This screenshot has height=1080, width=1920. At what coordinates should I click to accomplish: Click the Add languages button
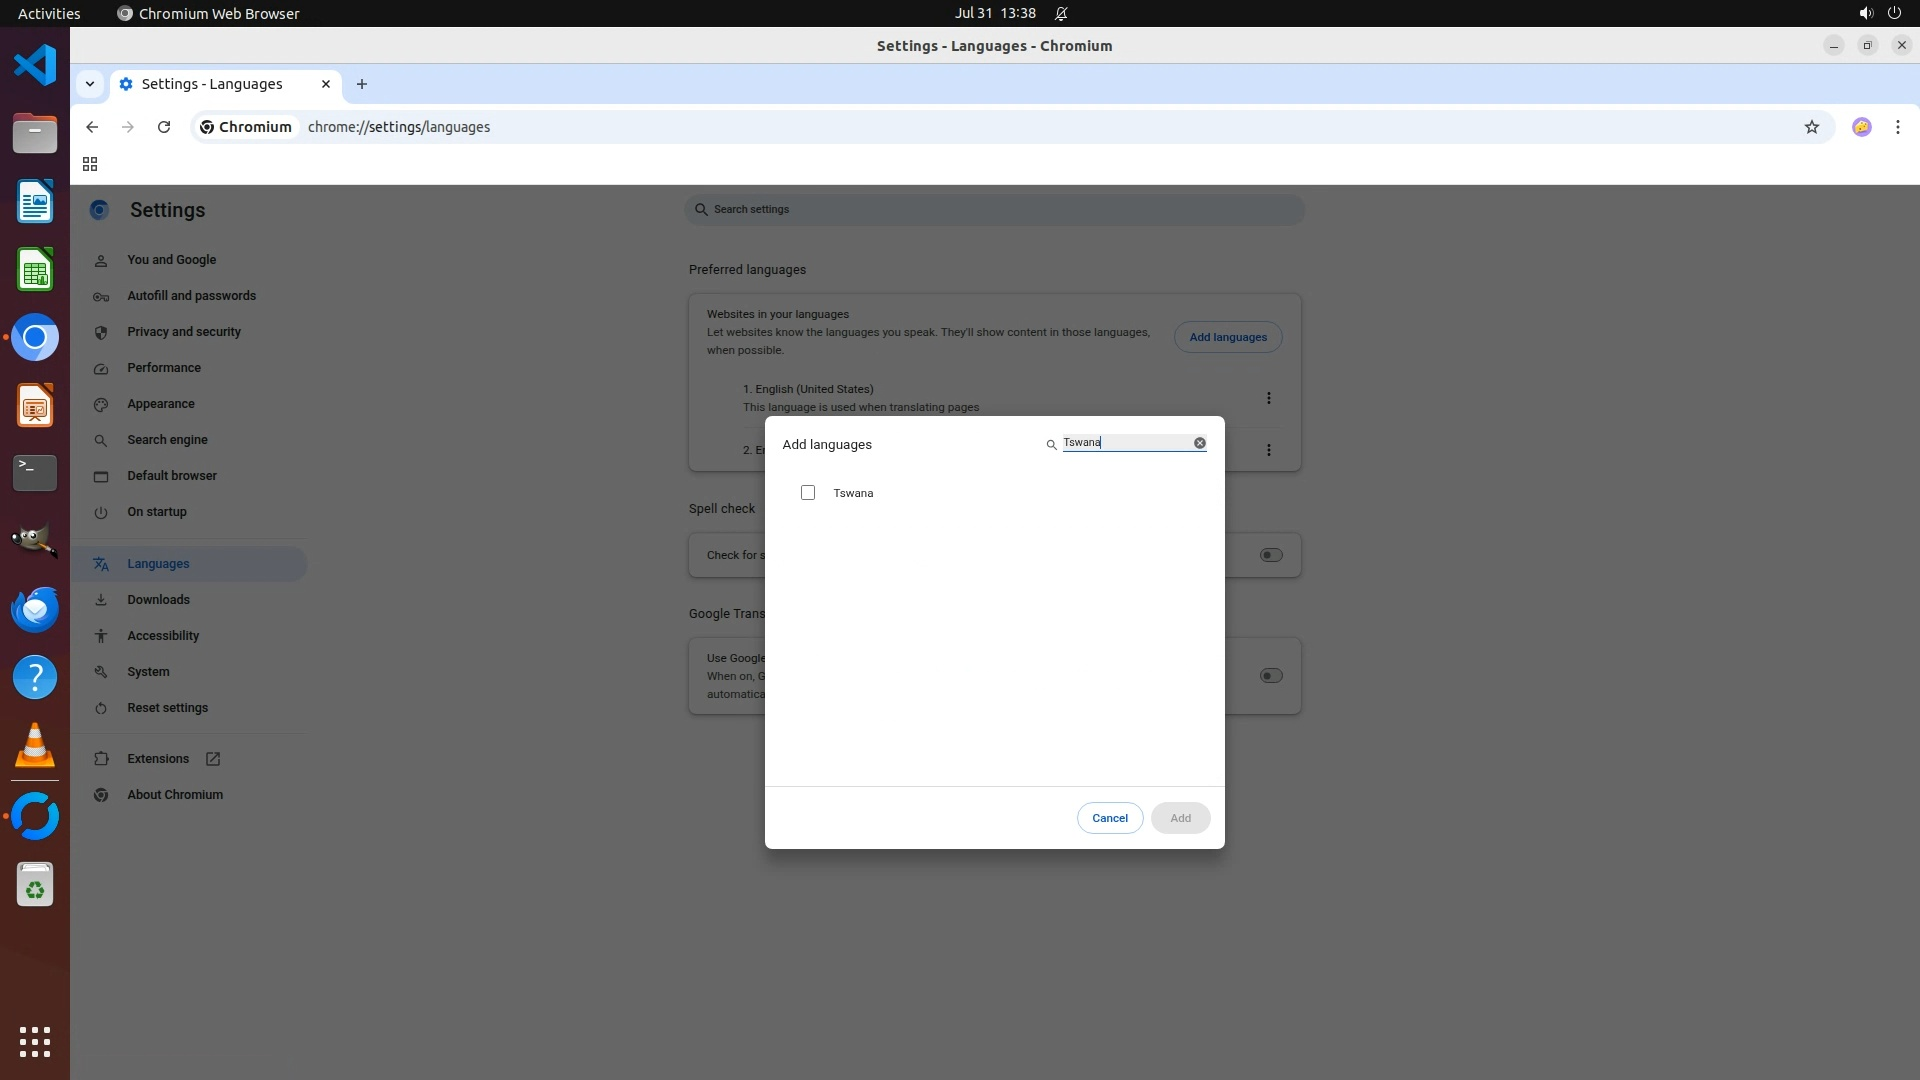pyautogui.click(x=1227, y=337)
